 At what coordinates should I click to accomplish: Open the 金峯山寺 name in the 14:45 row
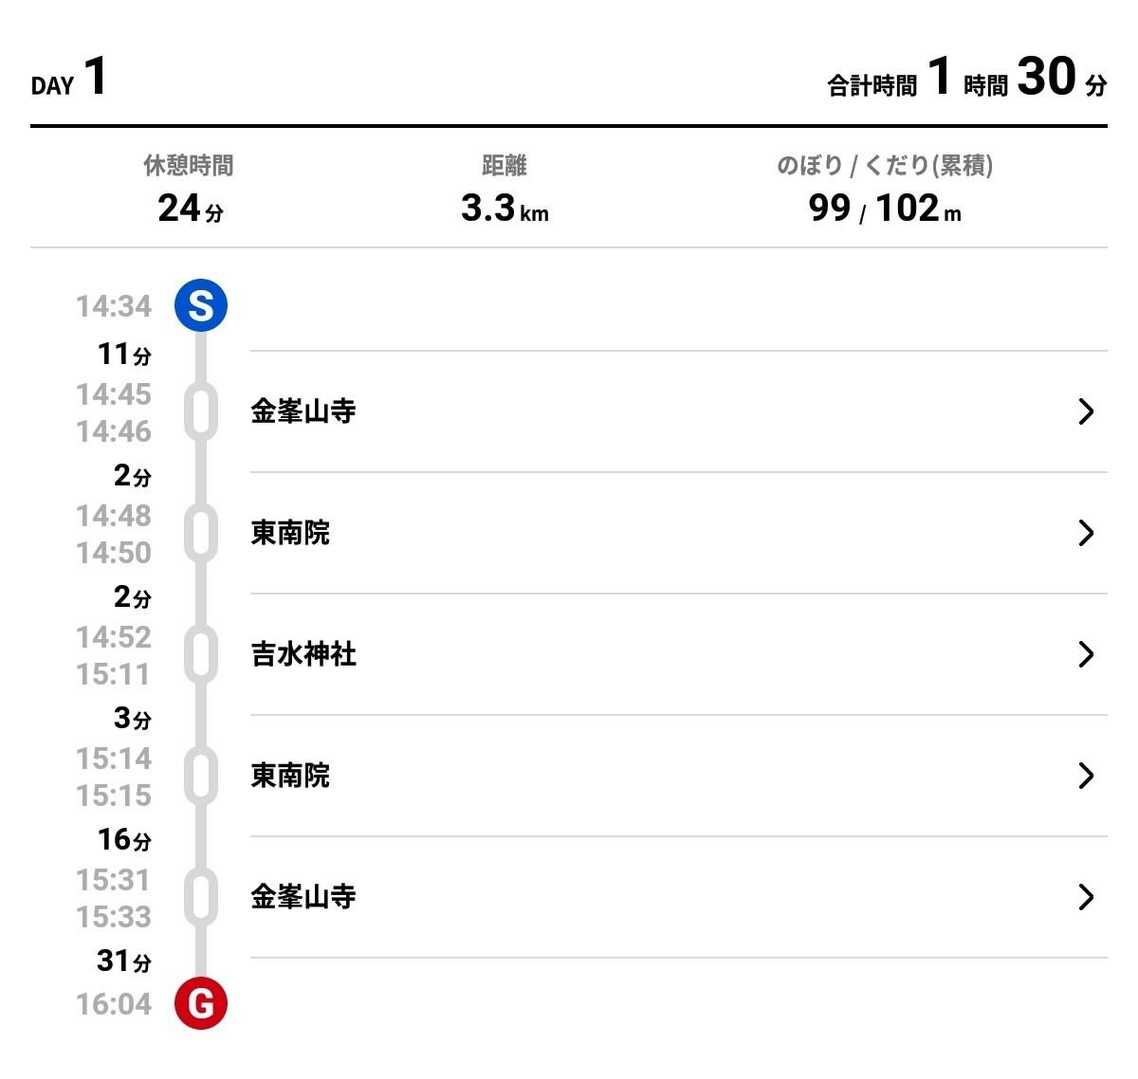(303, 412)
